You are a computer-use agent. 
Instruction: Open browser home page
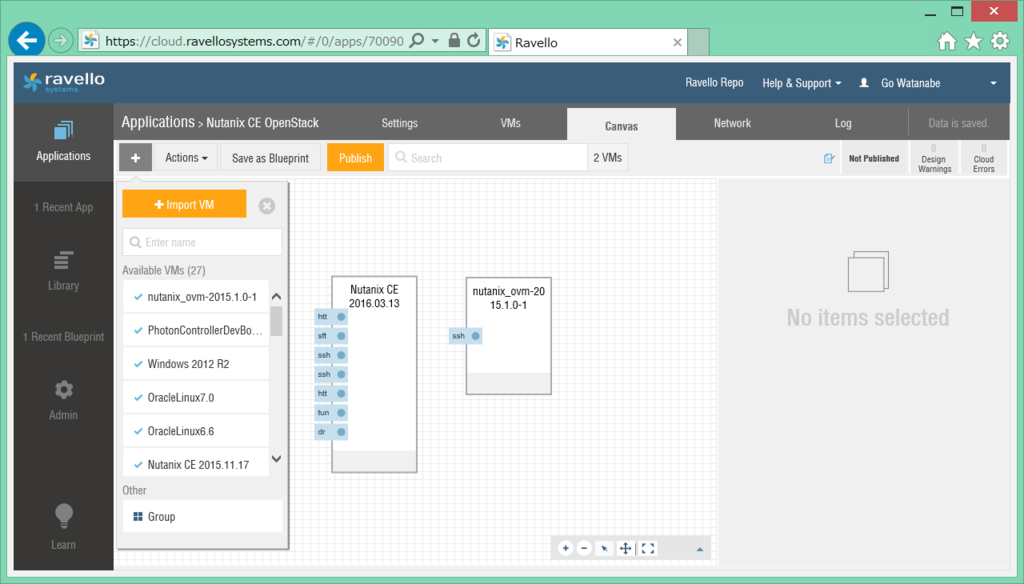click(947, 42)
